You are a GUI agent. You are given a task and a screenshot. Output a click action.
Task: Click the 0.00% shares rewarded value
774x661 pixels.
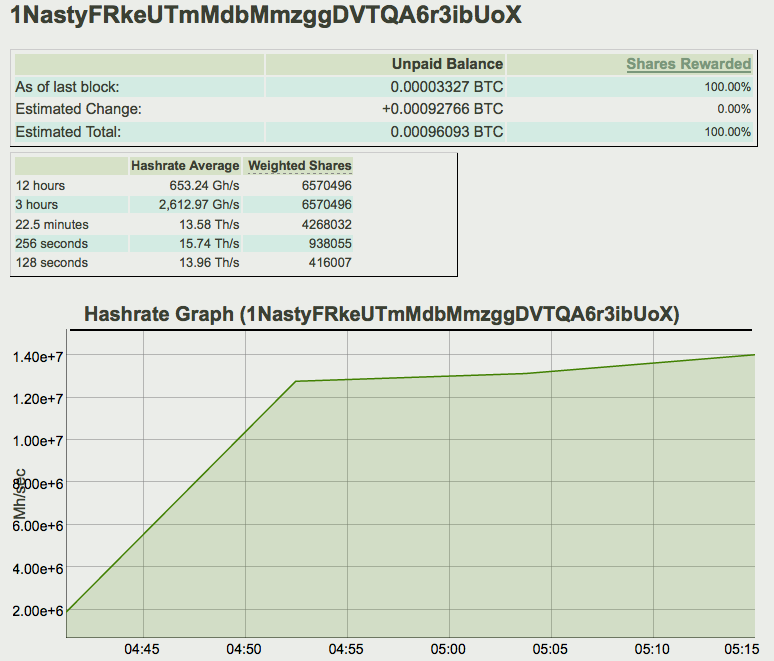tap(734, 109)
